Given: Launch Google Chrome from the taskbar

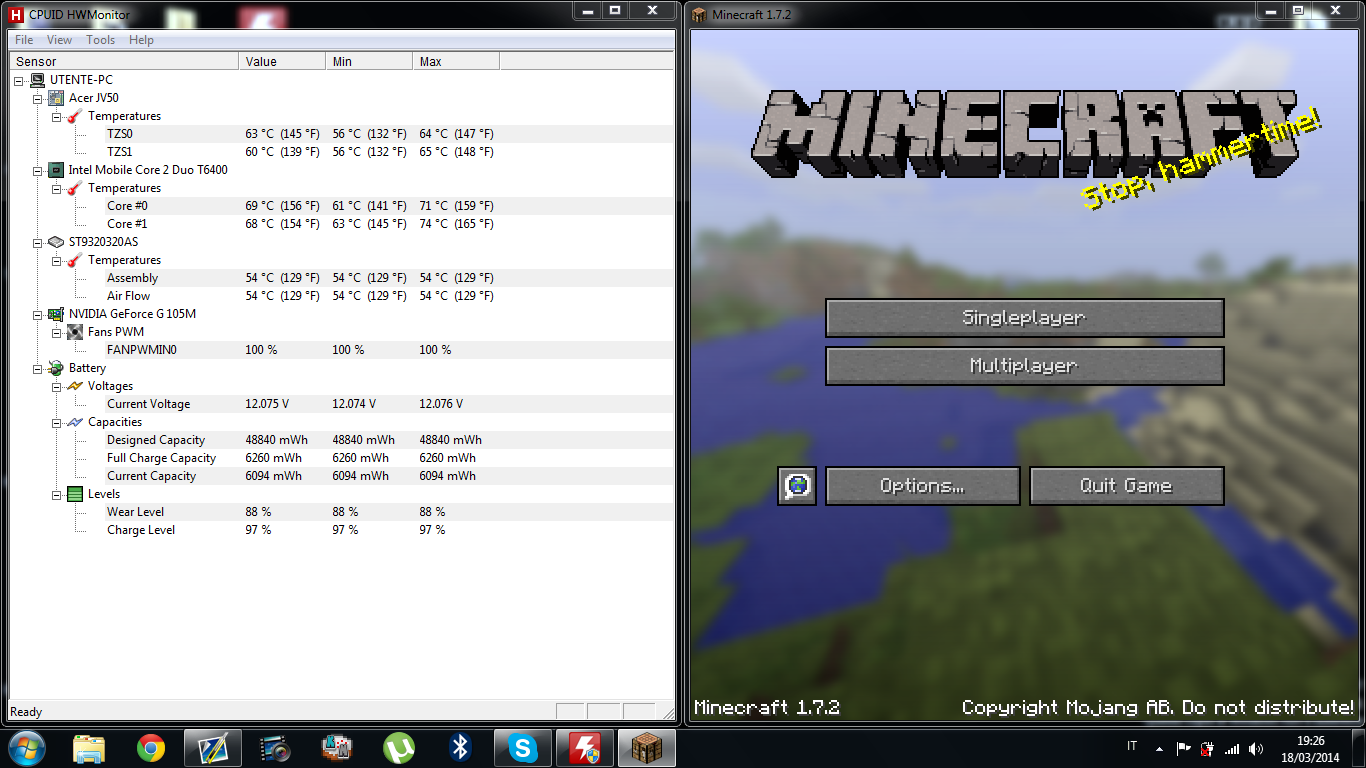Looking at the screenshot, I should [x=151, y=748].
